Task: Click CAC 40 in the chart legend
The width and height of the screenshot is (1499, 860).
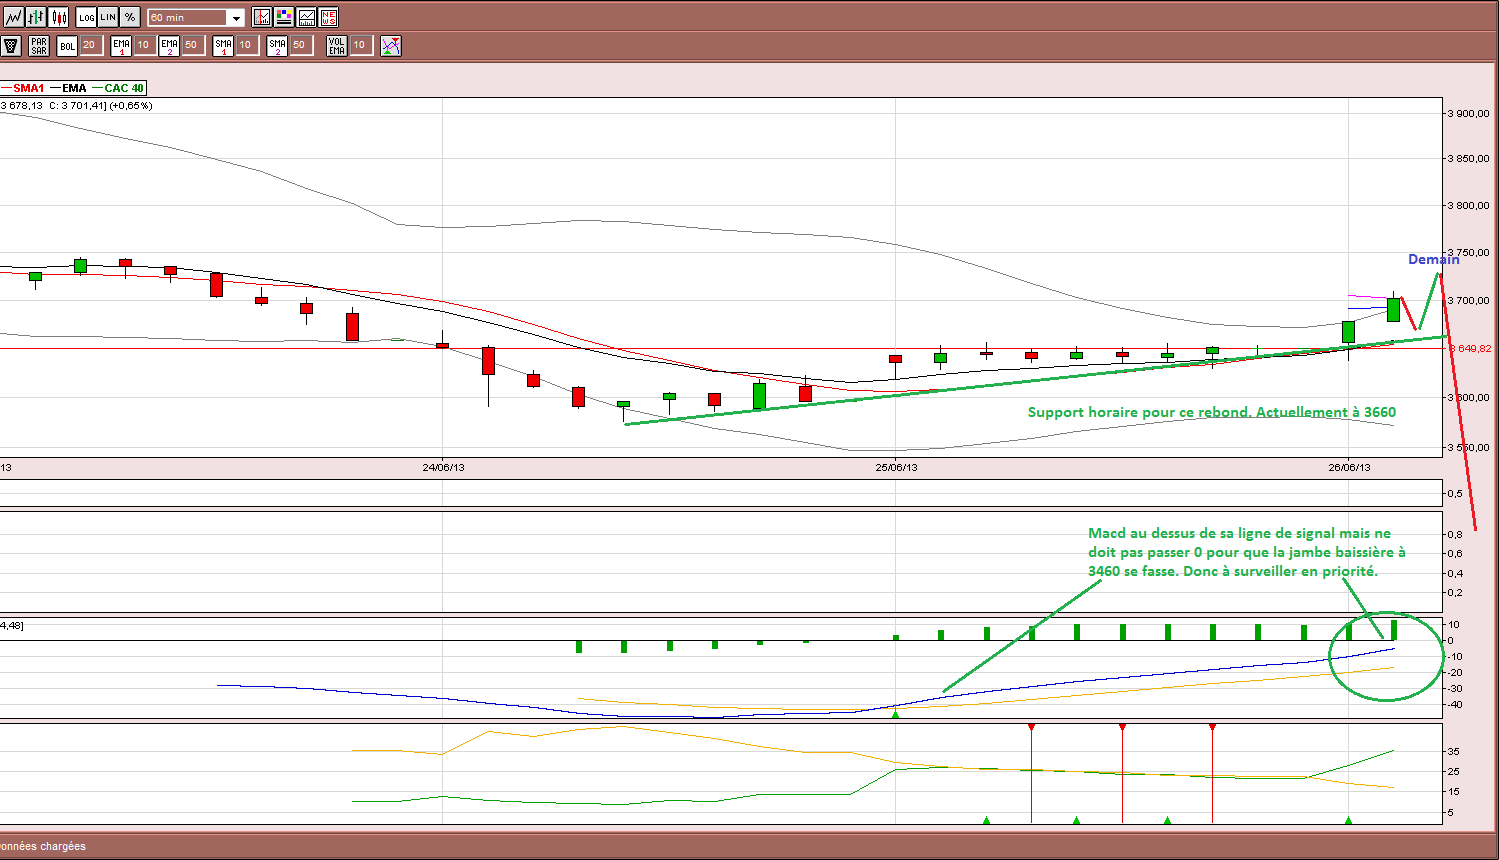Action: pyautogui.click(x=124, y=88)
